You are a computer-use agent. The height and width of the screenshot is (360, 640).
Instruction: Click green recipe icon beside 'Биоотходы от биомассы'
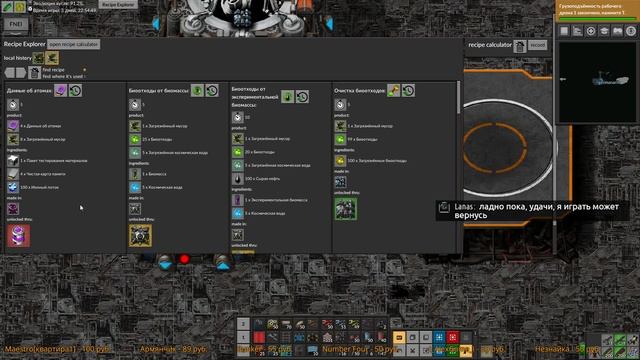[x=197, y=90]
